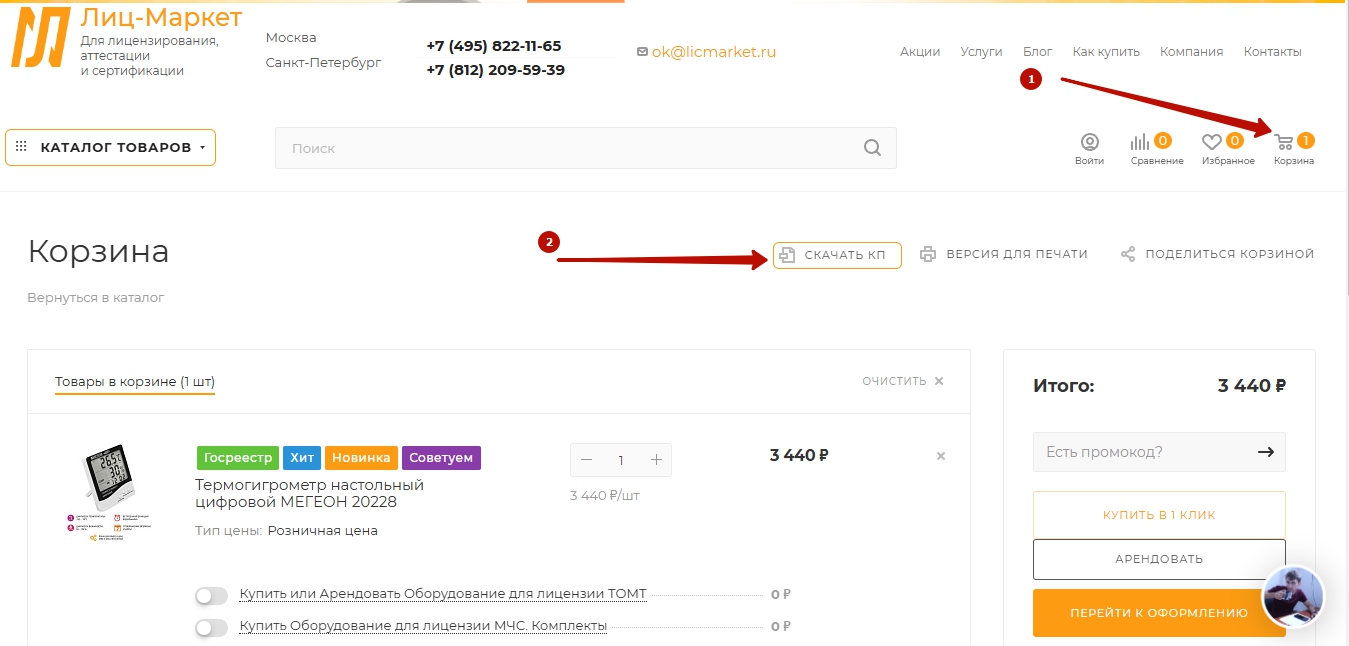
Task: Click the promo code input field
Action: pyautogui.click(x=1145, y=452)
